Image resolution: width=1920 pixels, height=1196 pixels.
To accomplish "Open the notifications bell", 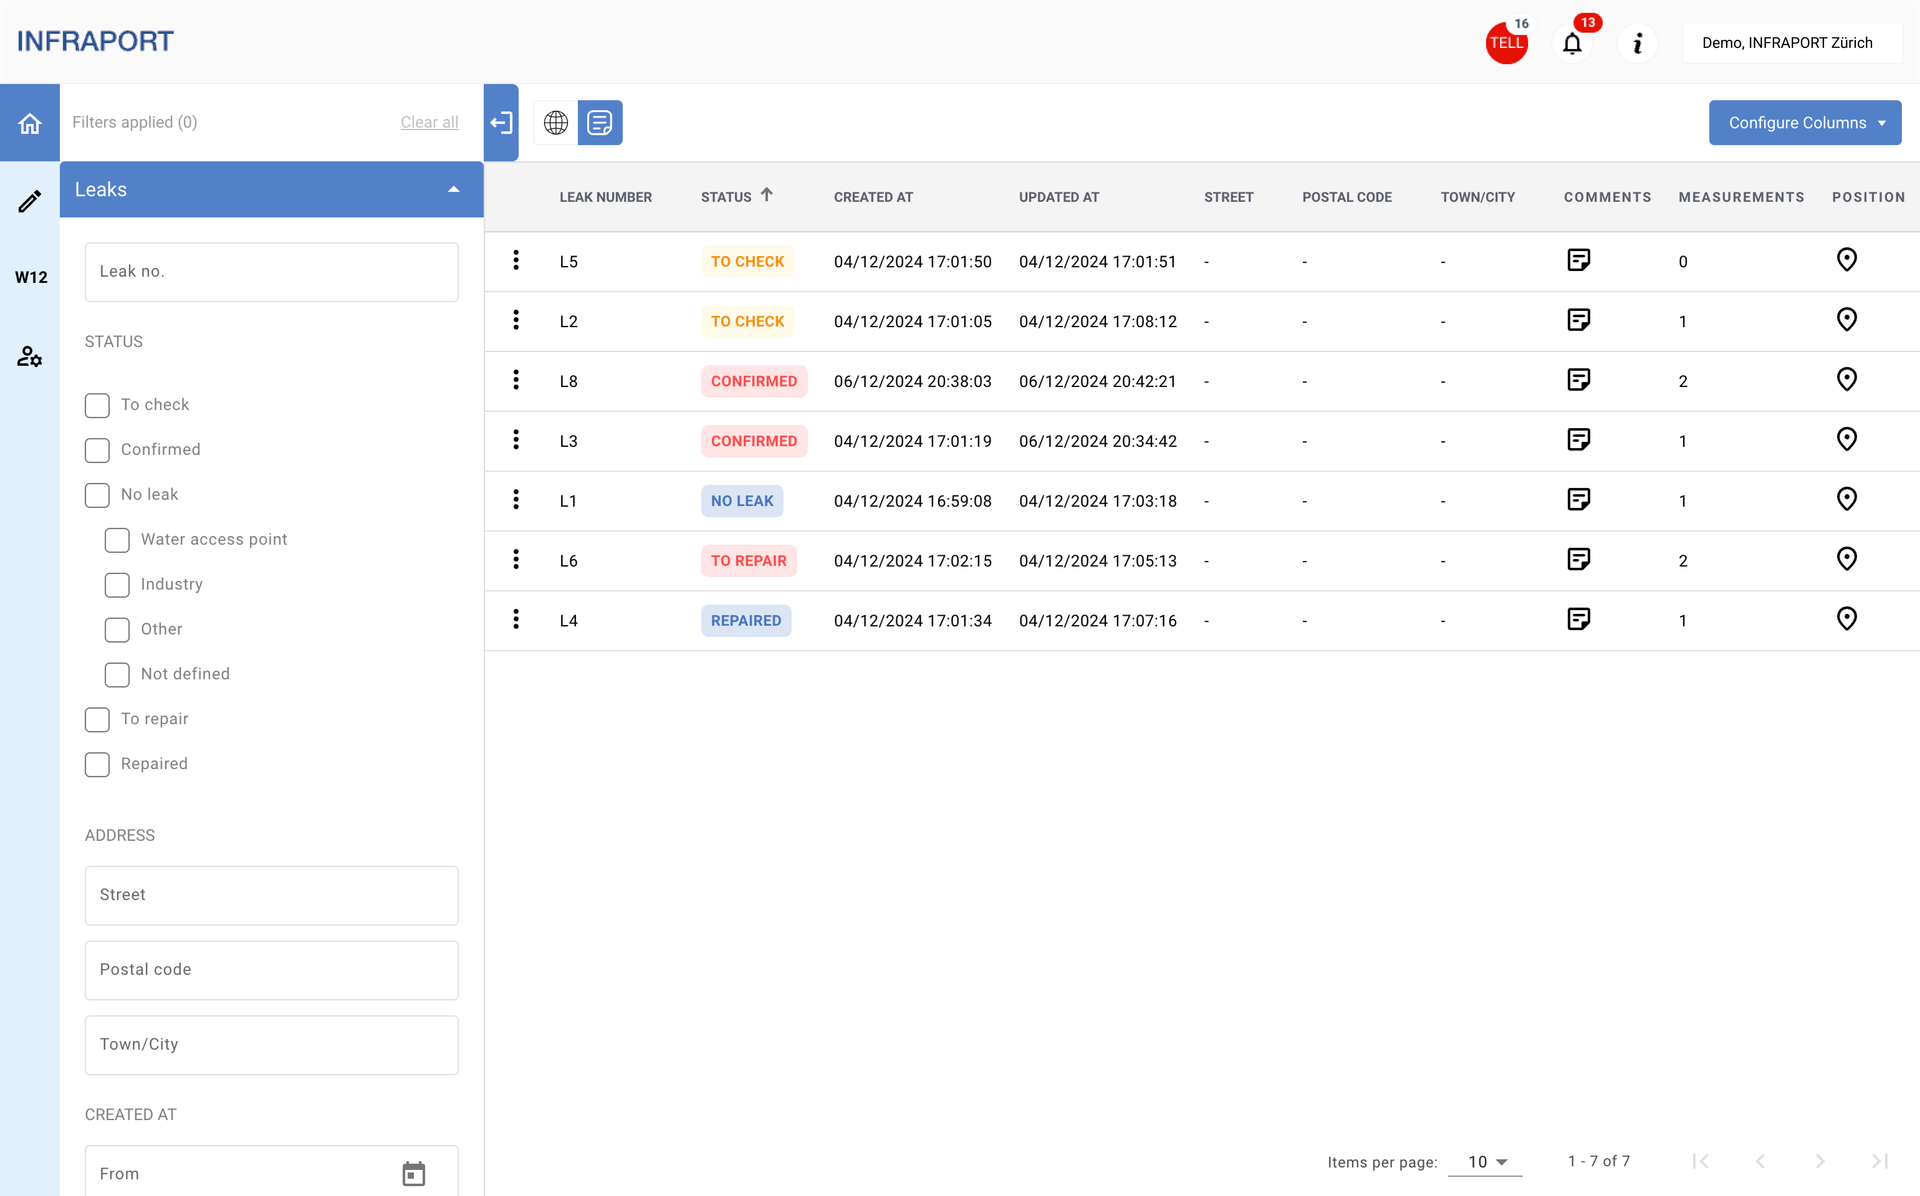I will point(1572,43).
